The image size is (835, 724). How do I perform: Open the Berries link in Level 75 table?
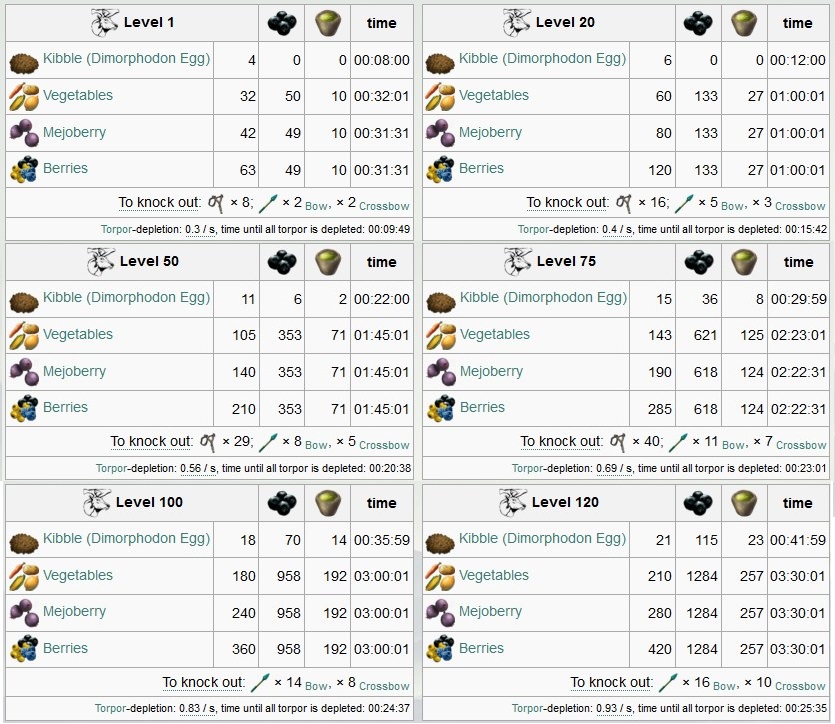482,407
